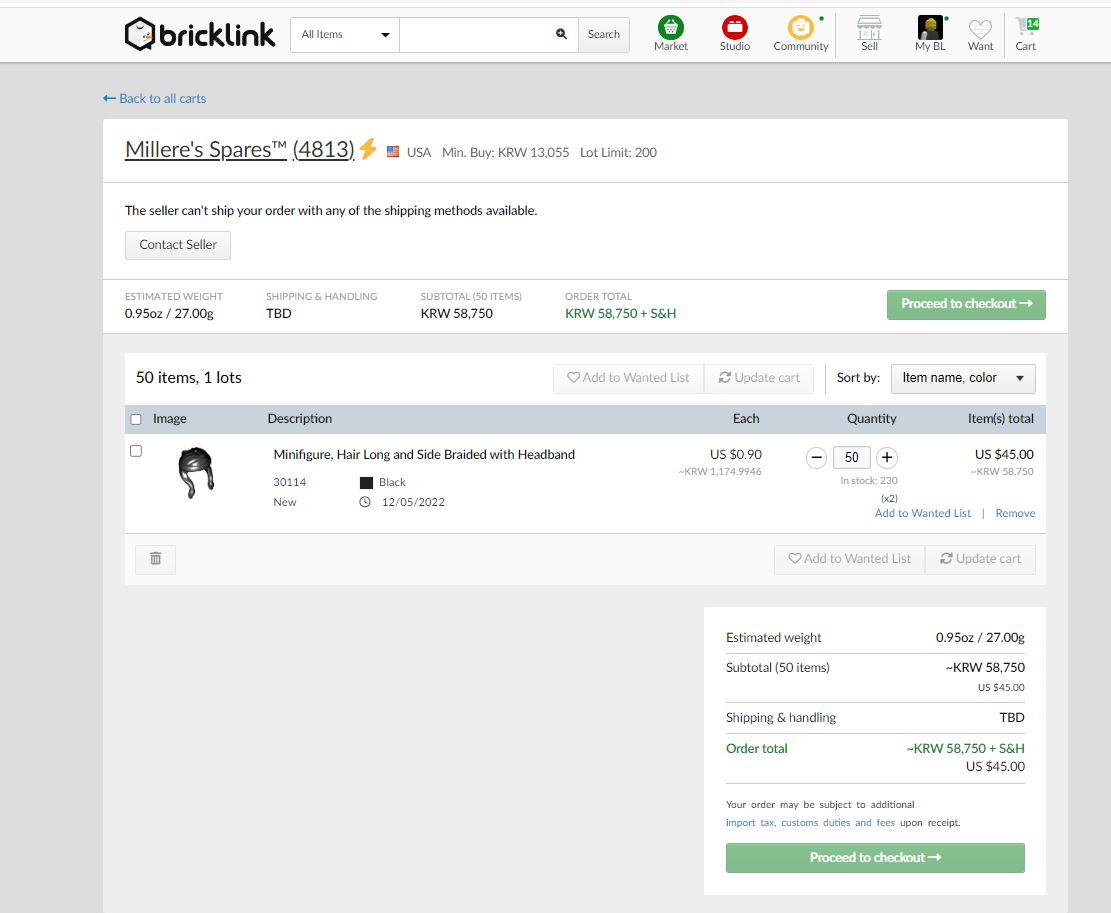Click the US $0.90 each price

[x=735, y=455]
